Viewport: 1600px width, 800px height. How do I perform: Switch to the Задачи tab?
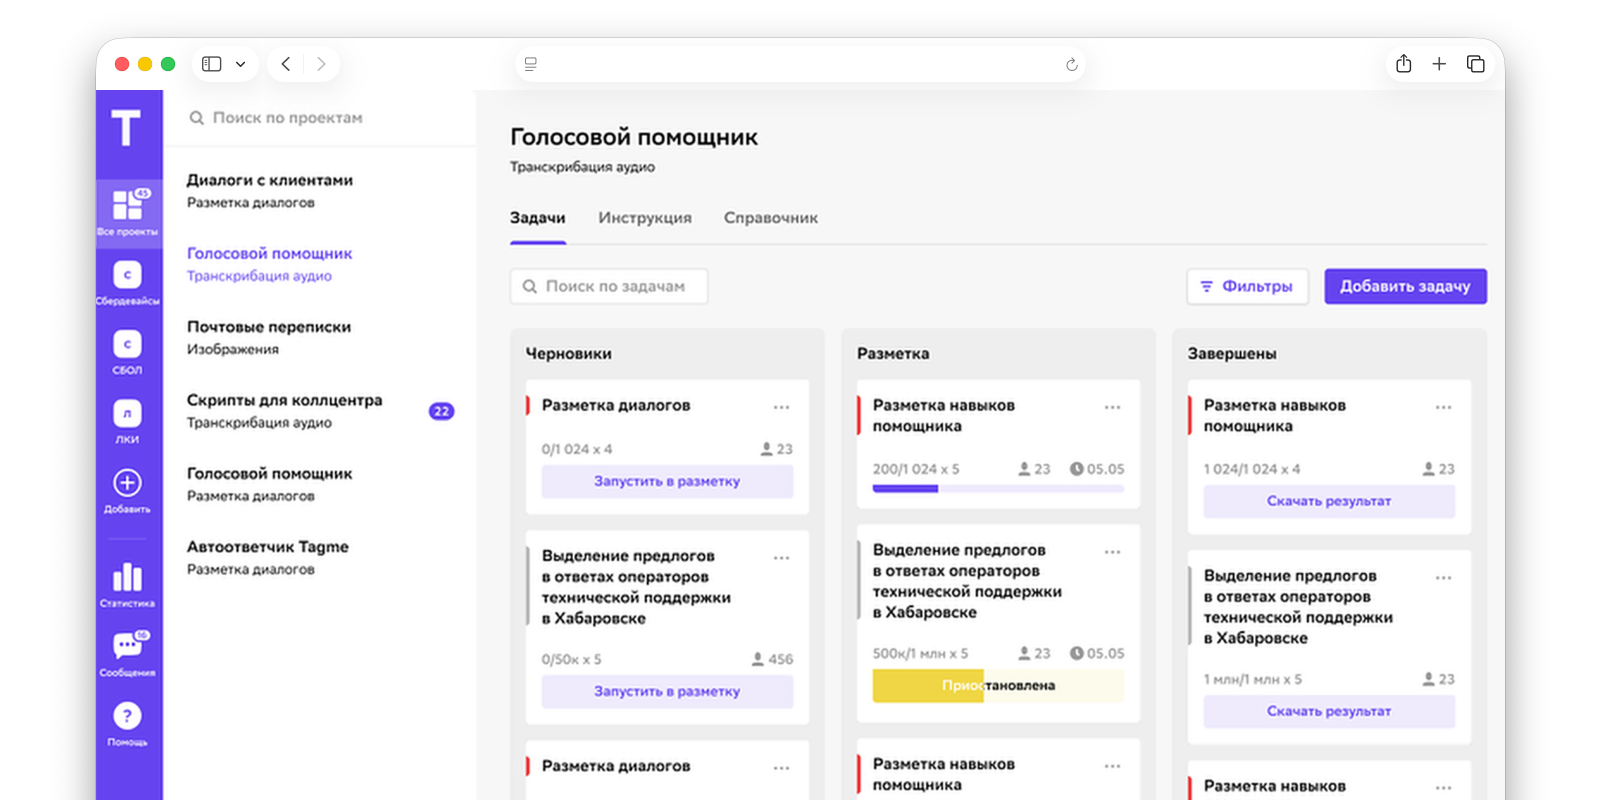pos(538,218)
